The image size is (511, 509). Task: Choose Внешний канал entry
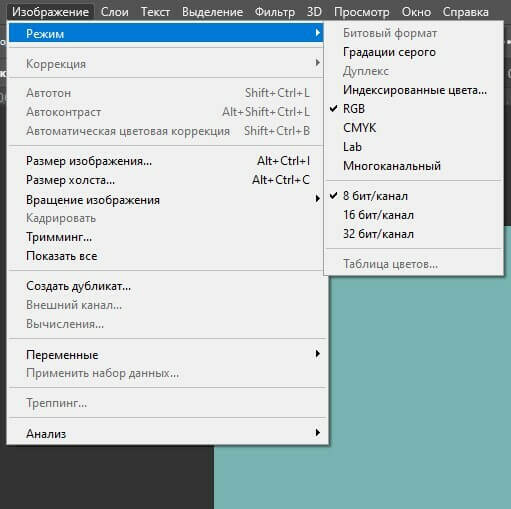click(x=166, y=305)
